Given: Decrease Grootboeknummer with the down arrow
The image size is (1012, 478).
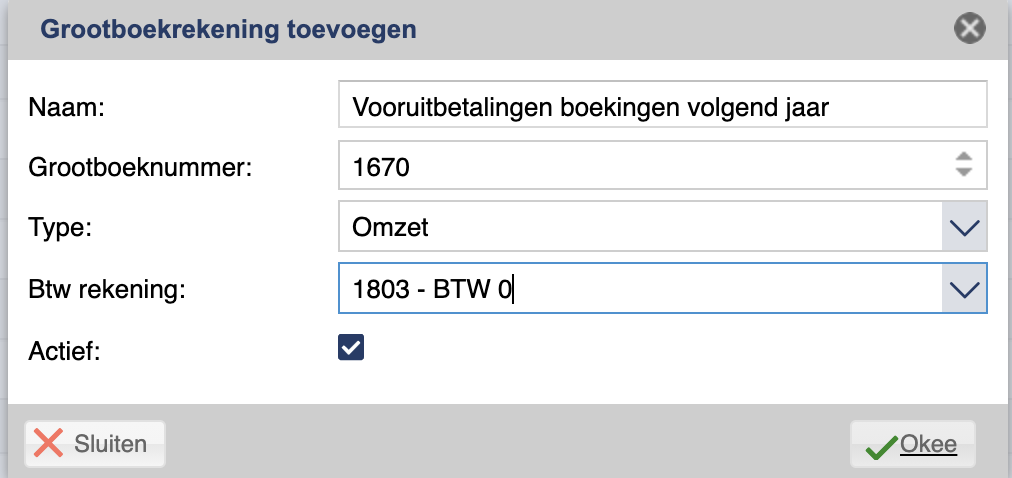Looking at the screenshot, I should [x=964, y=172].
